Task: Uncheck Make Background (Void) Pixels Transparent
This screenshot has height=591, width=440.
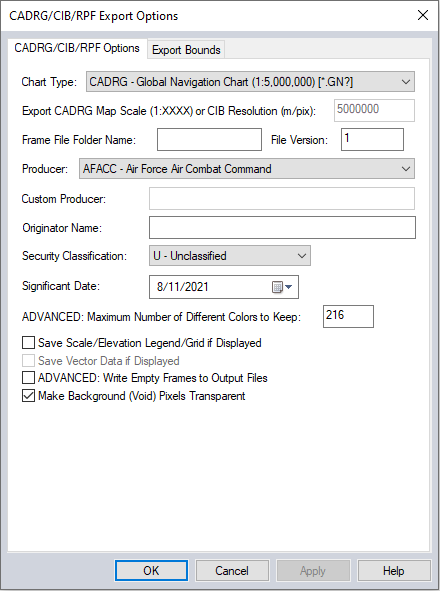Action: (28, 396)
